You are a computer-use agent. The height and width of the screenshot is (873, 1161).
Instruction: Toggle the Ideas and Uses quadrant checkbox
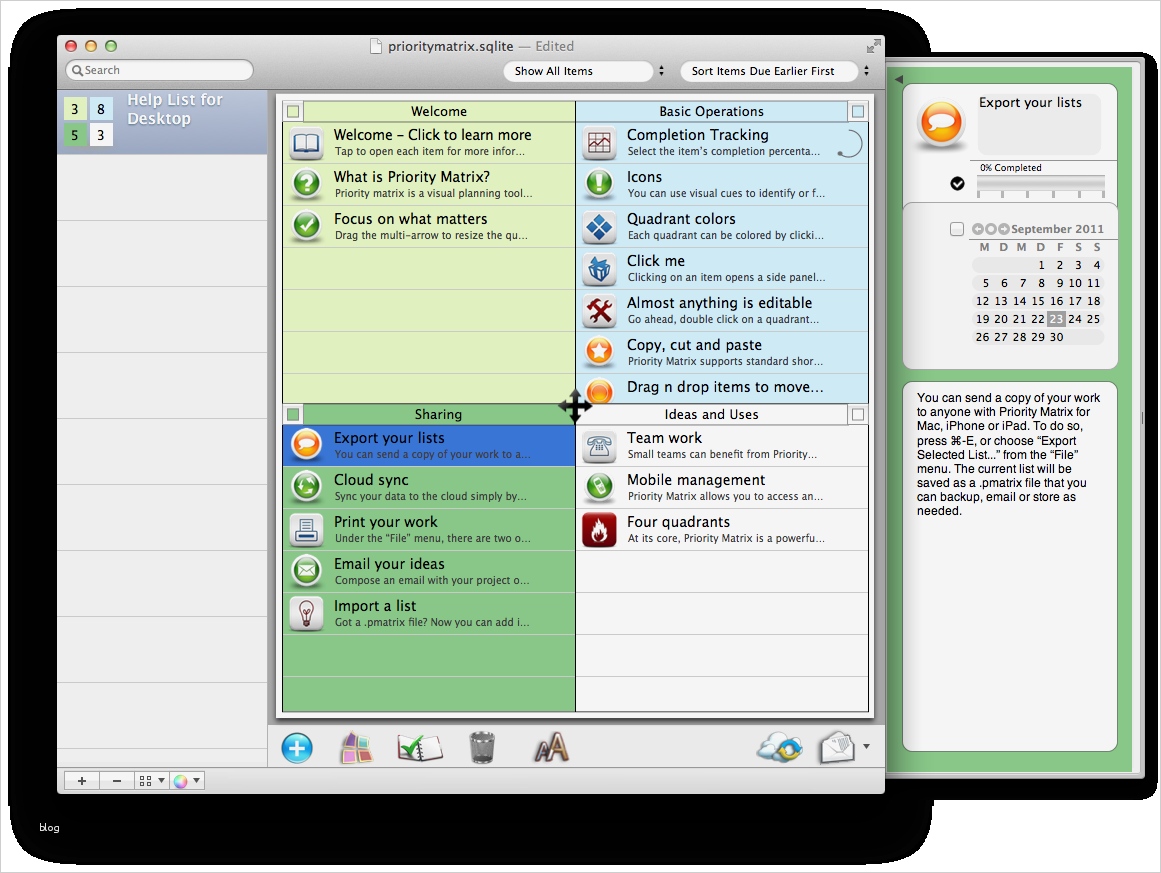[x=857, y=415]
